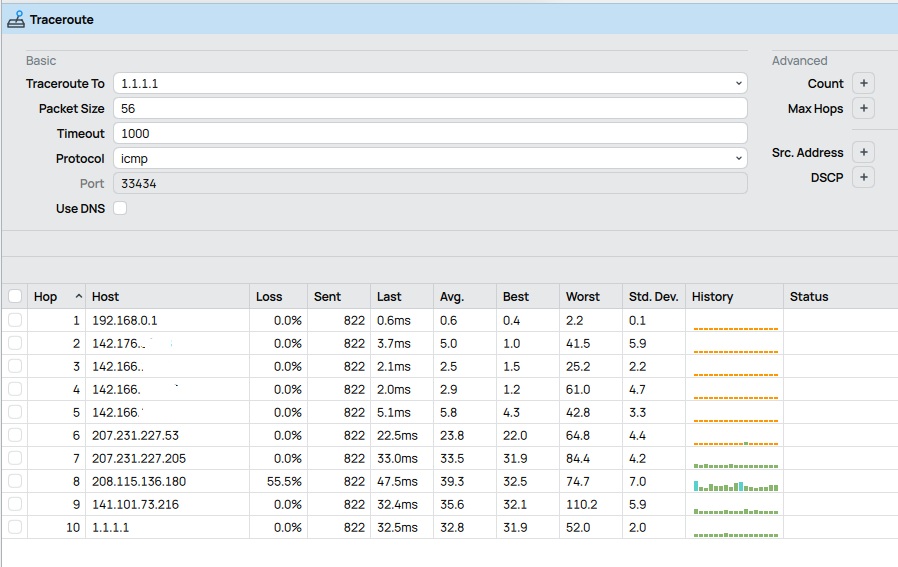Sort by Std. Dev. column header
The width and height of the screenshot is (898, 567).
tap(653, 297)
